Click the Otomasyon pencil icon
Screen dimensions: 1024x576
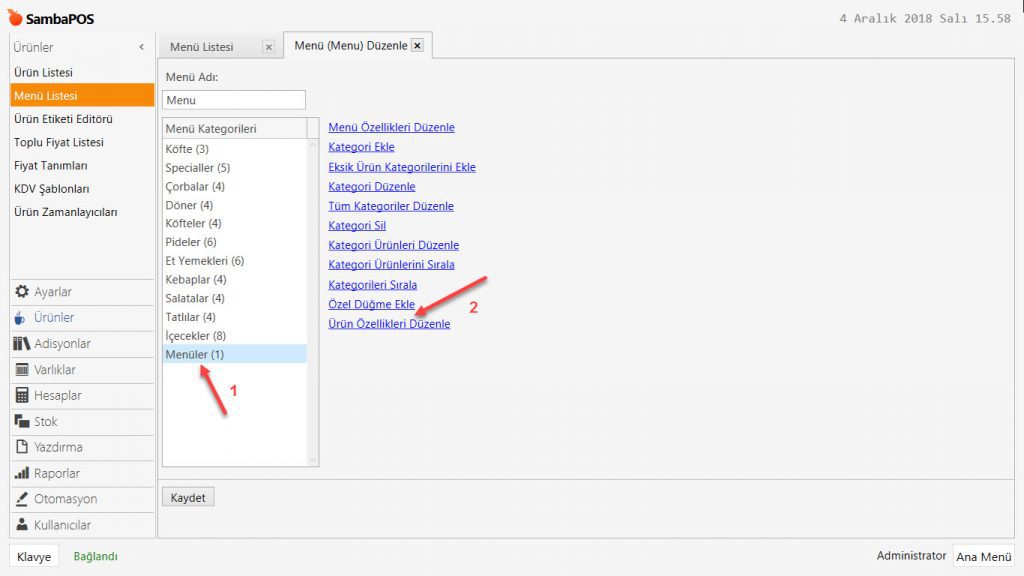pyautogui.click(x=22, y=499)
